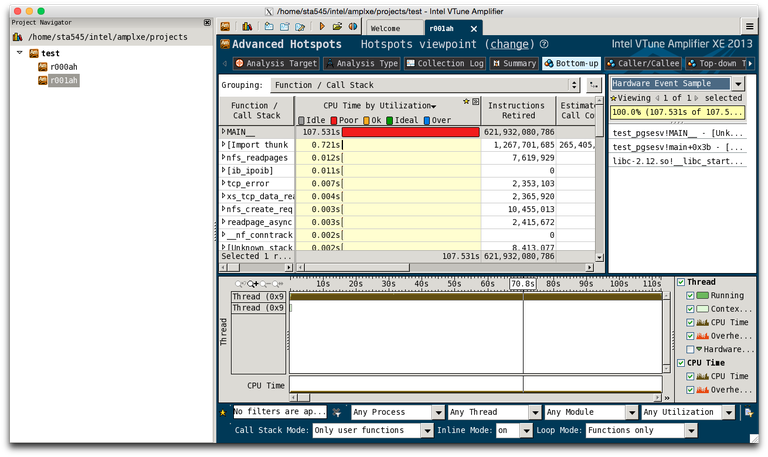Click the clear filters icon in filter bar
The image size is (768, 457).
click(338, 412)
